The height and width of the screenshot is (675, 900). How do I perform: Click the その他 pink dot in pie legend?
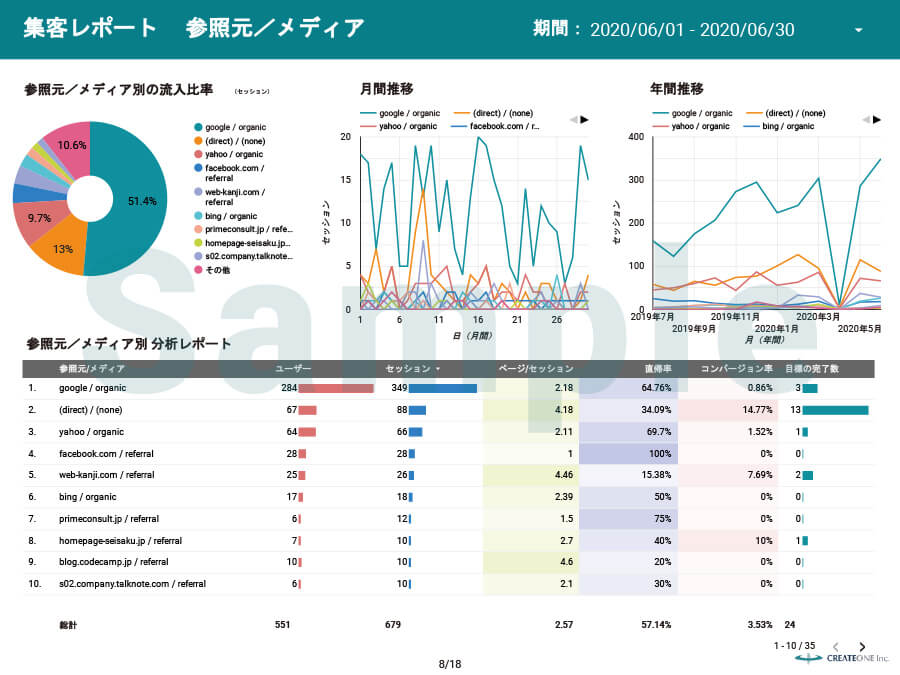[198, 269]
